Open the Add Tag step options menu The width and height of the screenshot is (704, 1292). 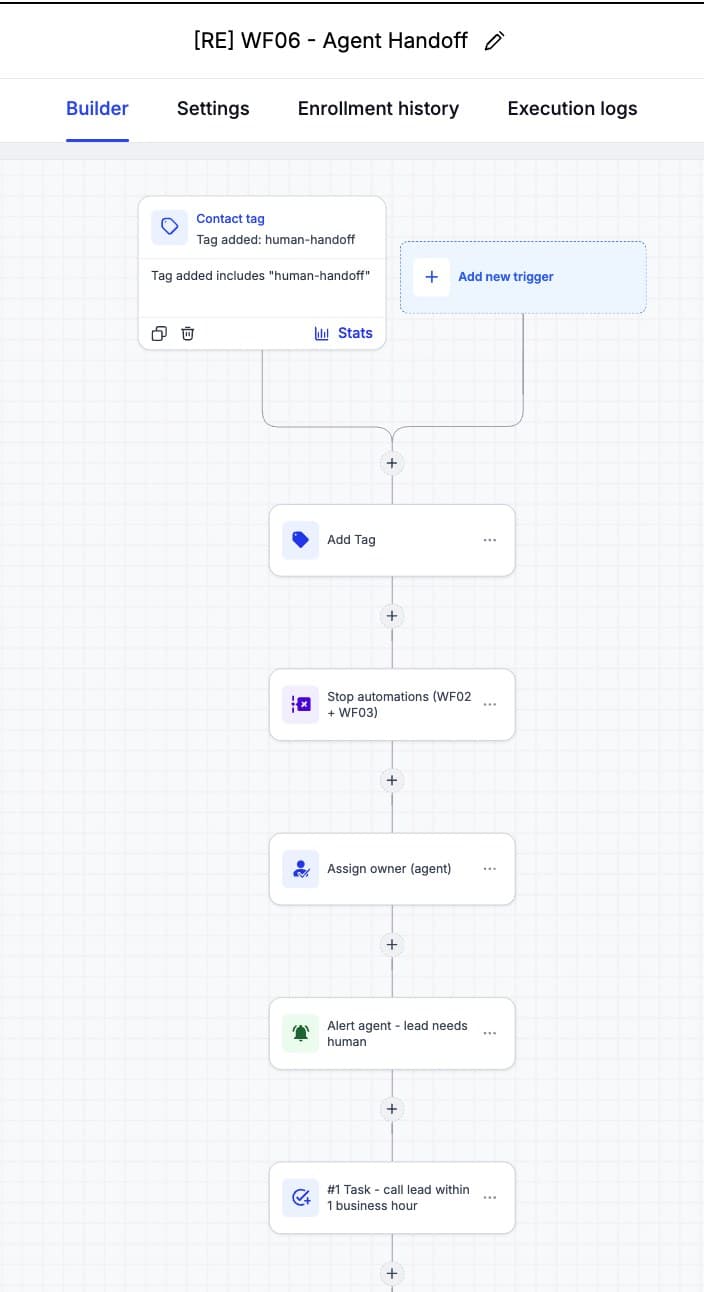[x=489, y=540]
